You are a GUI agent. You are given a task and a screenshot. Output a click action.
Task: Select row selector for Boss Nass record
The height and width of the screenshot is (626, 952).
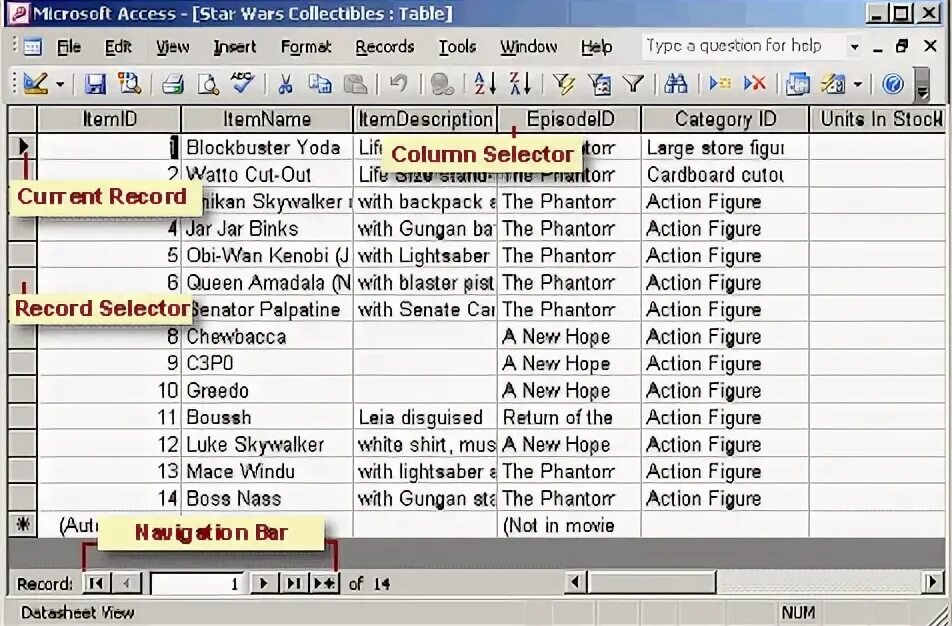pos(22,498)
